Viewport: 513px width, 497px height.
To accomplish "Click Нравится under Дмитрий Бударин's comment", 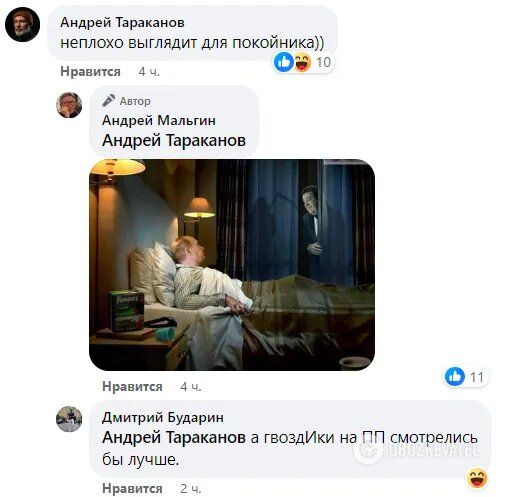I will (132, 489).
